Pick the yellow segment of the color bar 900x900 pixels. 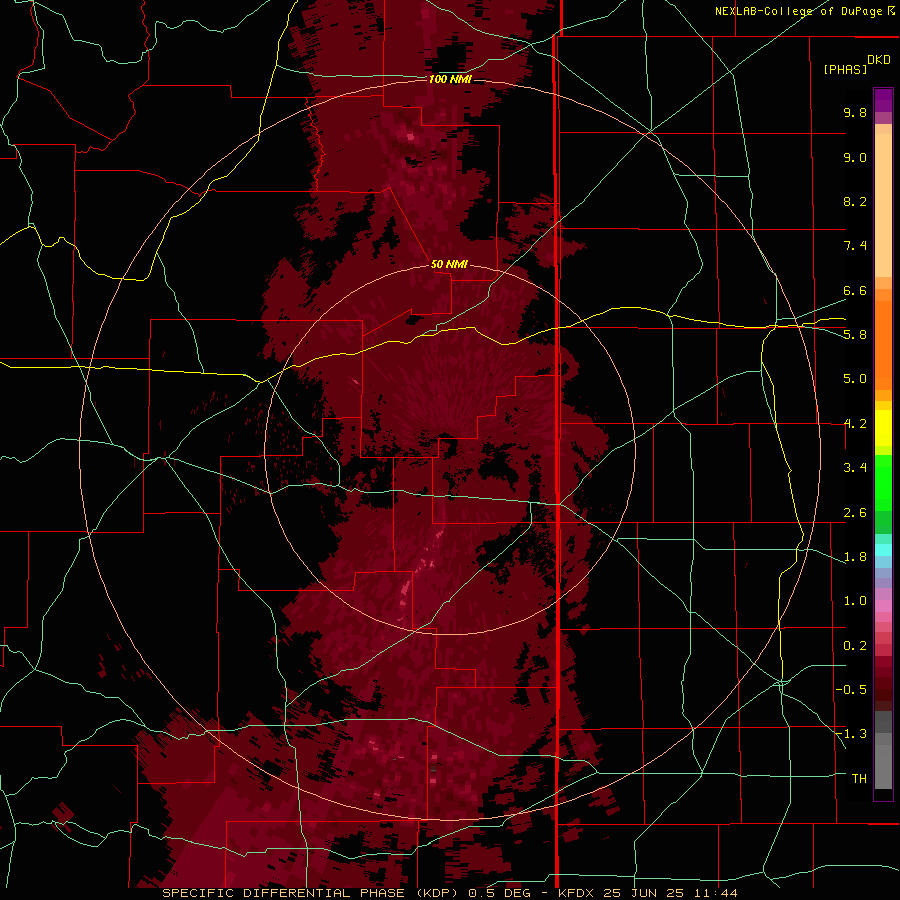pos(883,428)
